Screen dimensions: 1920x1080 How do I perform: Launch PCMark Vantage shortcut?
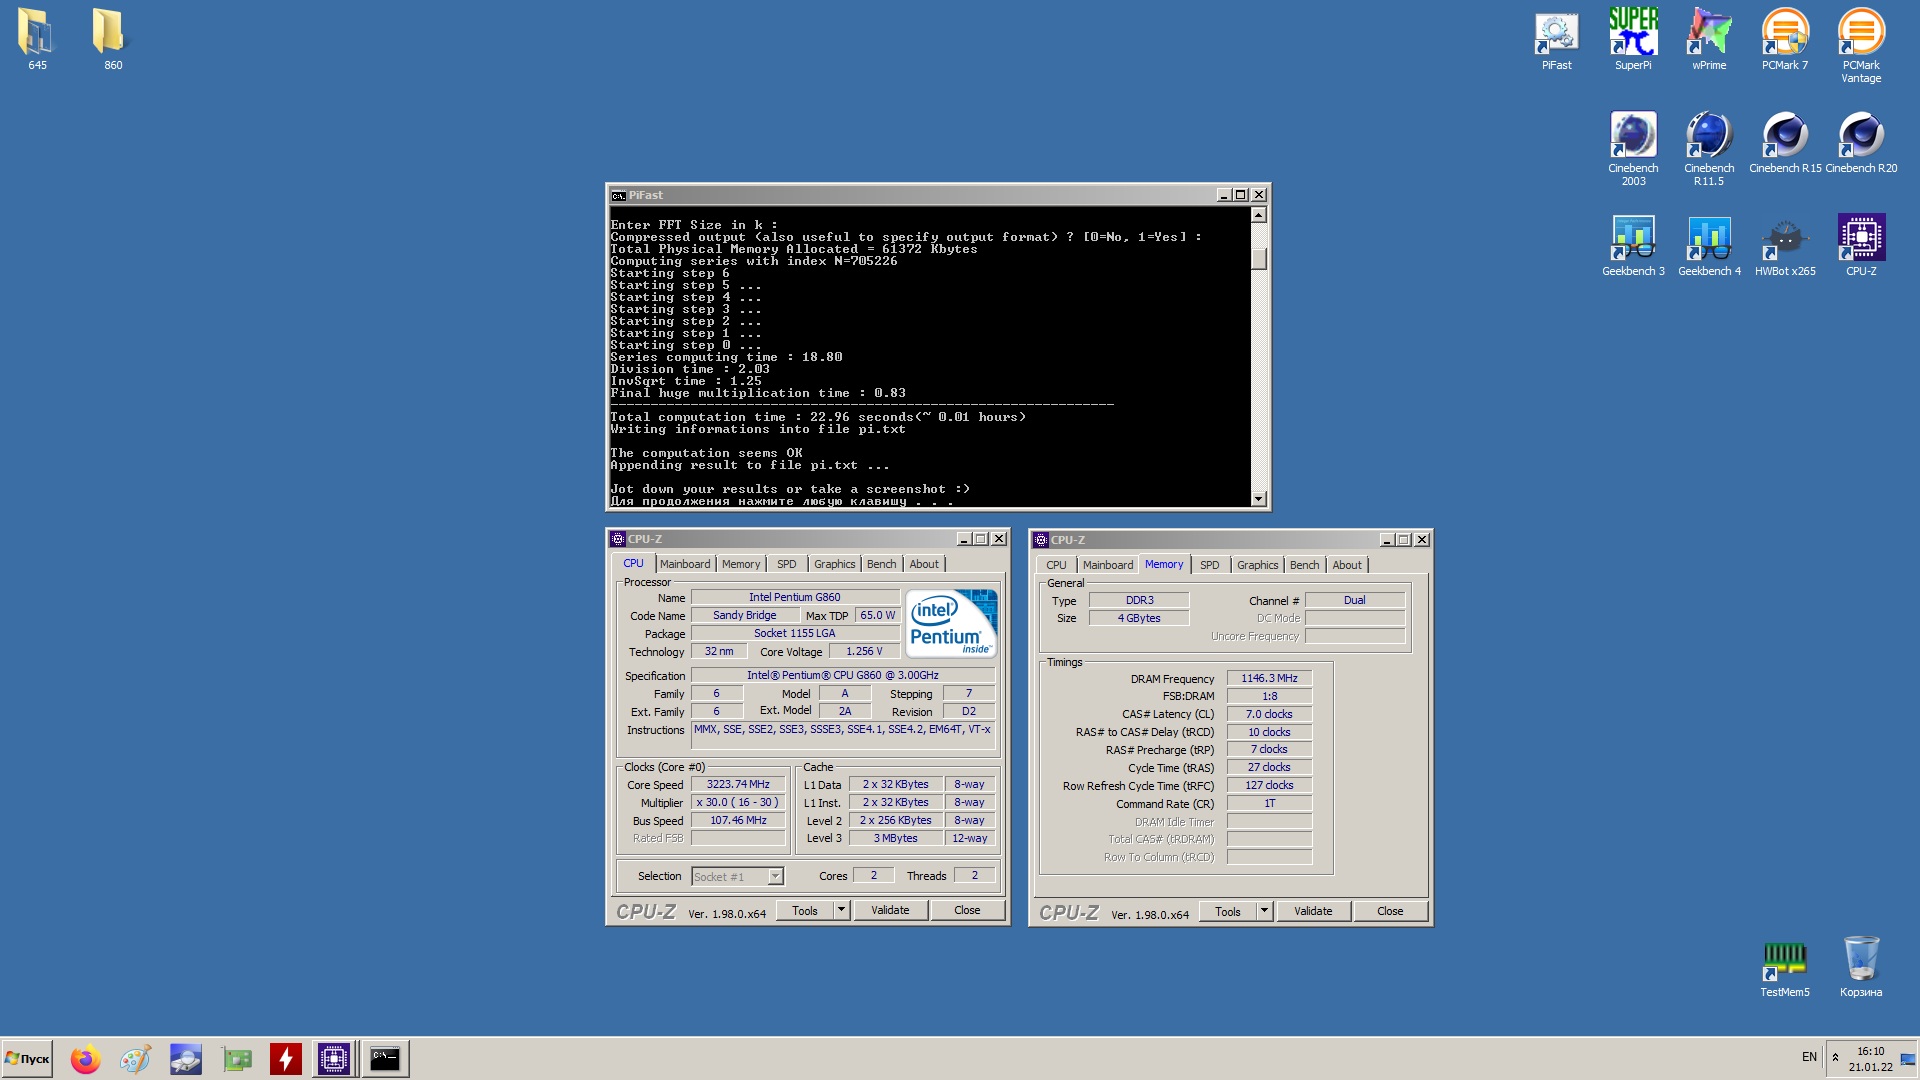click(1861, 46)
